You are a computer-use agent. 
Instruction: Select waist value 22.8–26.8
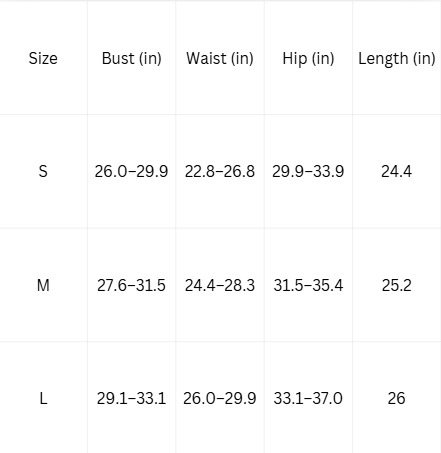(220, 171)
